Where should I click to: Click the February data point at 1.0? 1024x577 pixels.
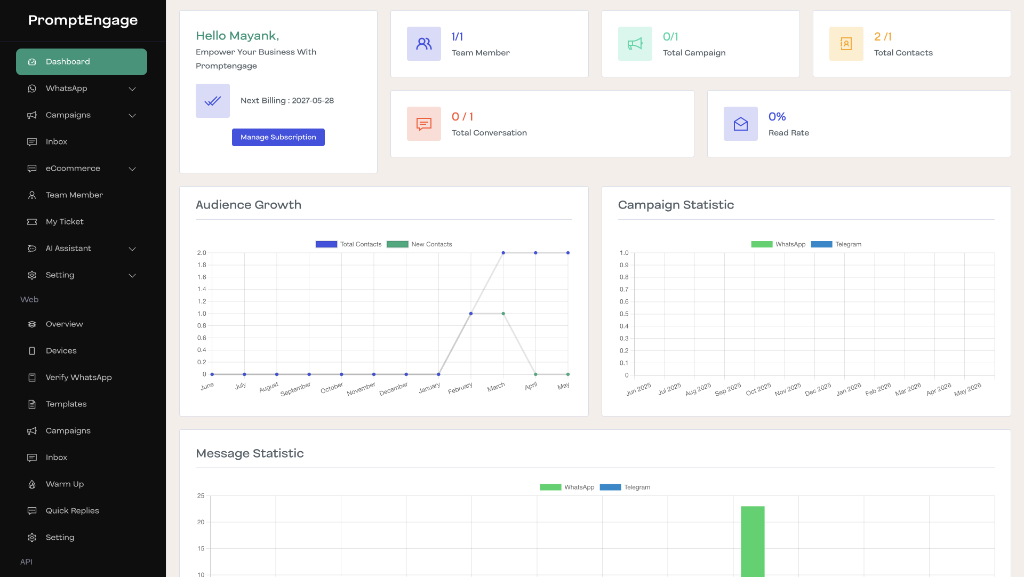tap(471, 314)
